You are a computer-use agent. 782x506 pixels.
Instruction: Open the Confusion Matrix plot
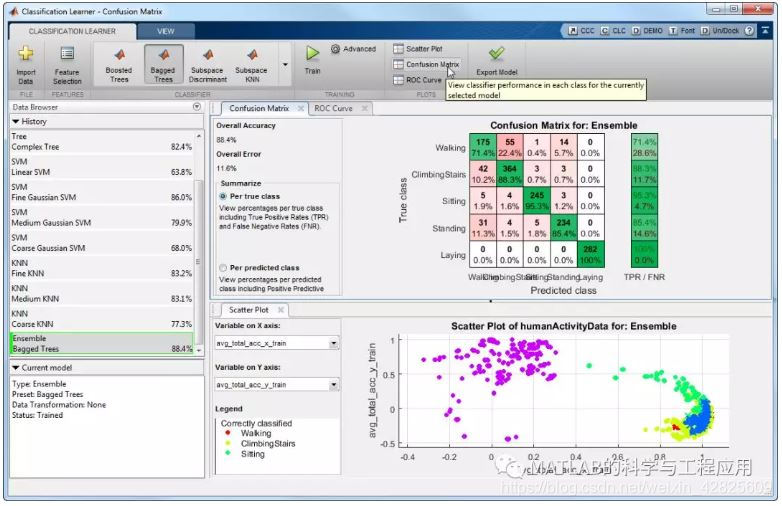[x=426, y=64]
